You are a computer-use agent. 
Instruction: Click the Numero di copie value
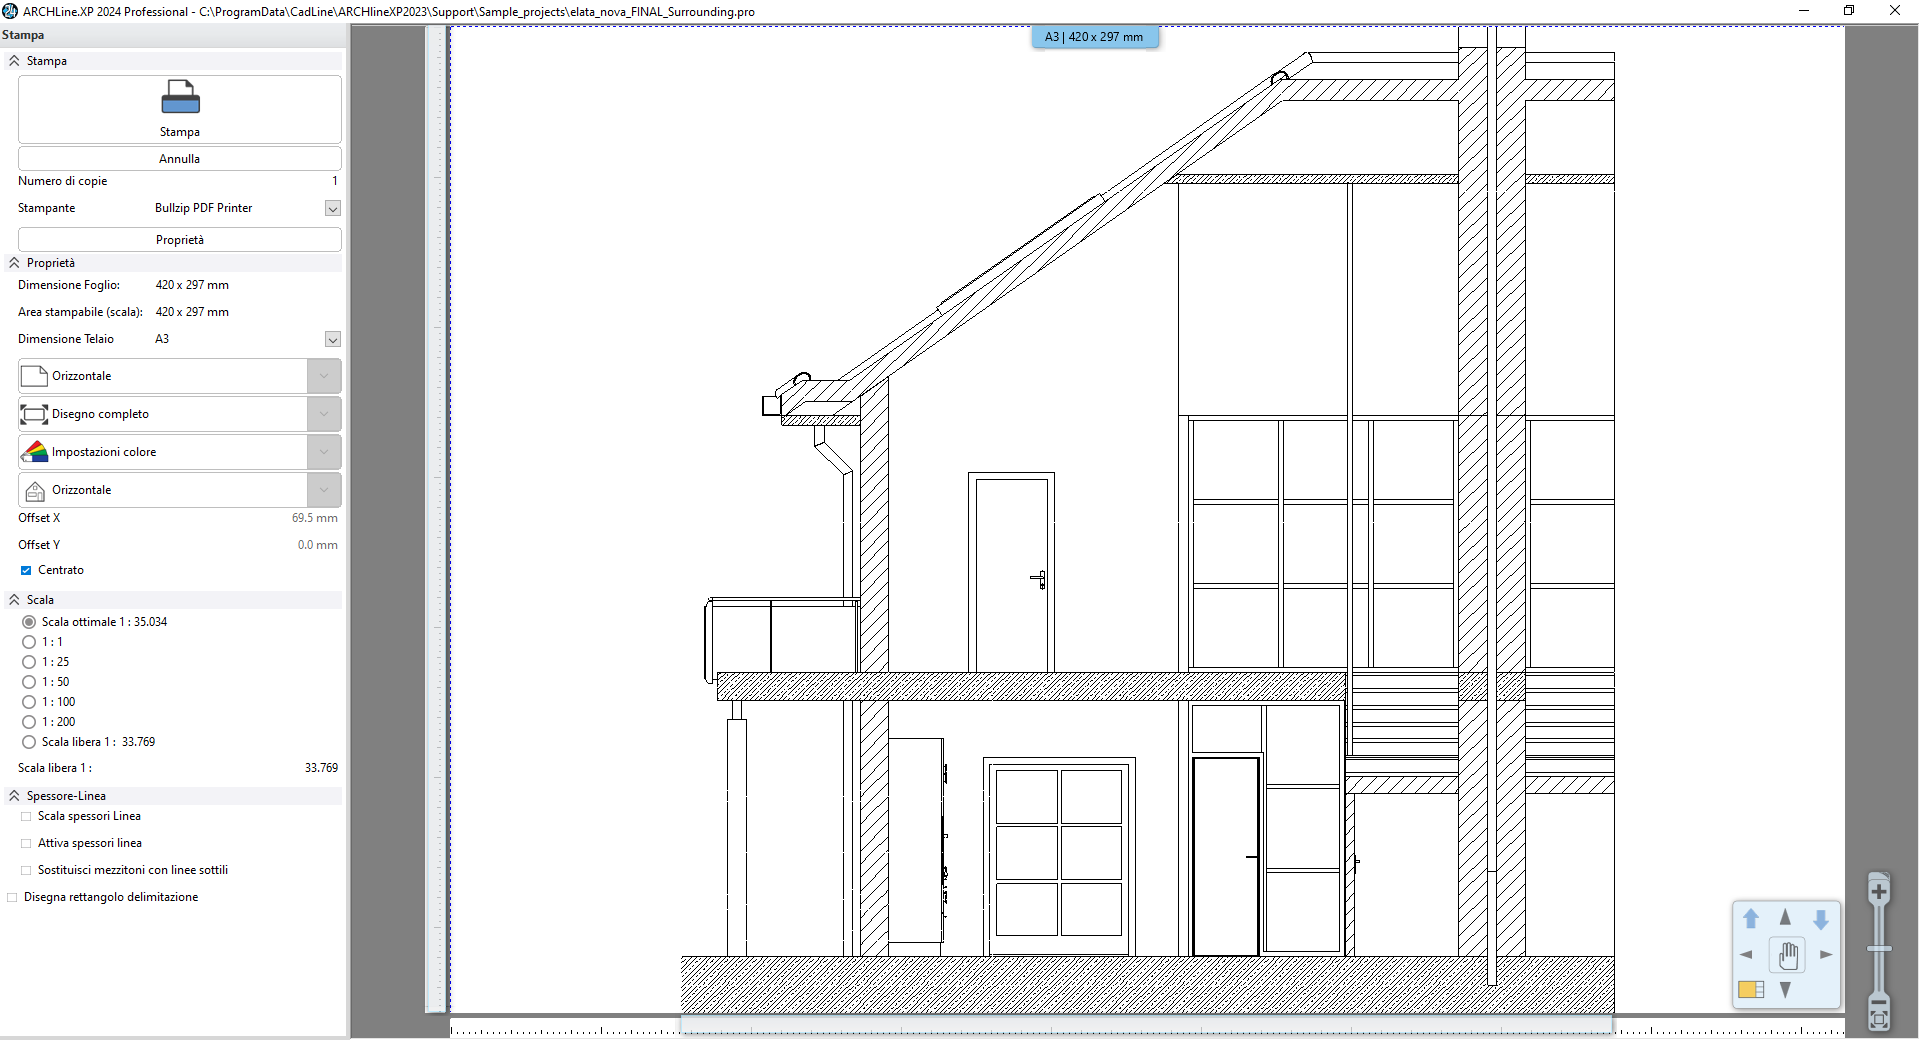coord(335,181)
